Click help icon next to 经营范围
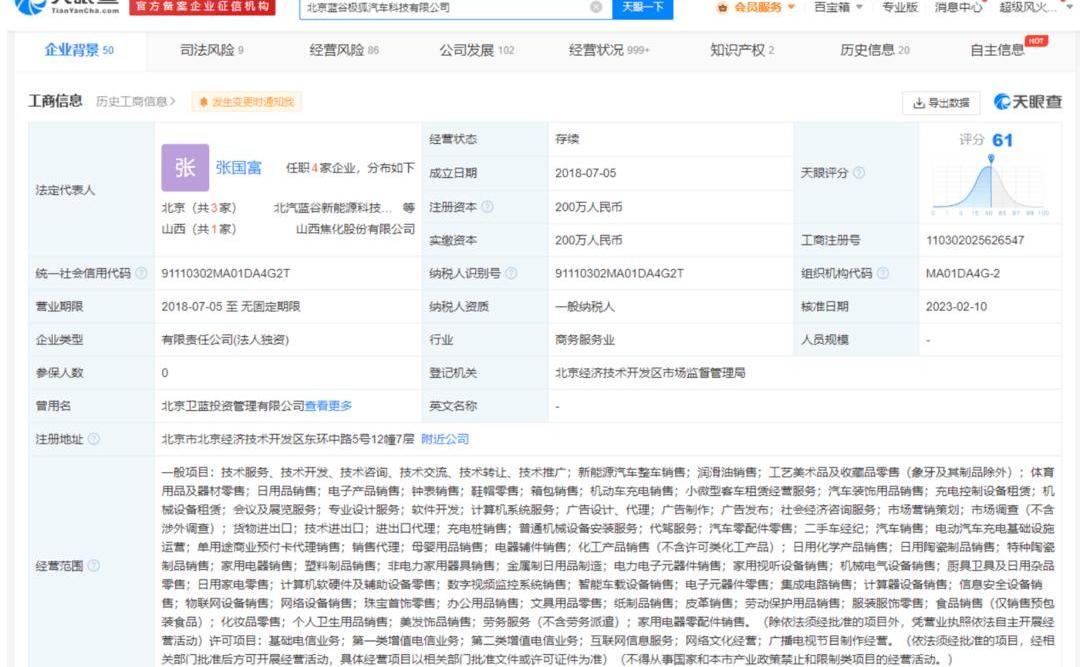 [x=94, y=566]
